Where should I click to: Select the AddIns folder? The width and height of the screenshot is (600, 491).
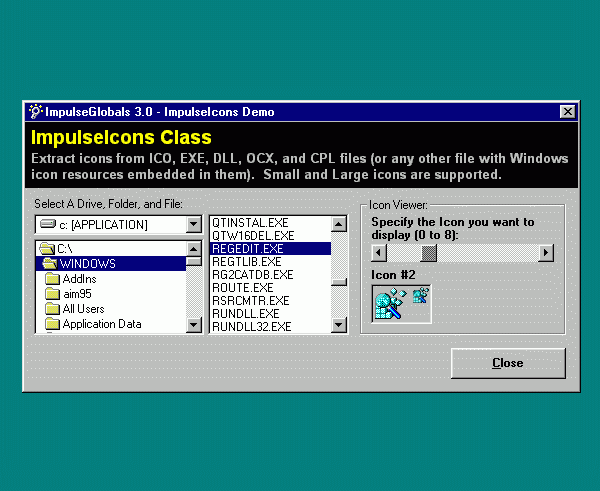111,279
